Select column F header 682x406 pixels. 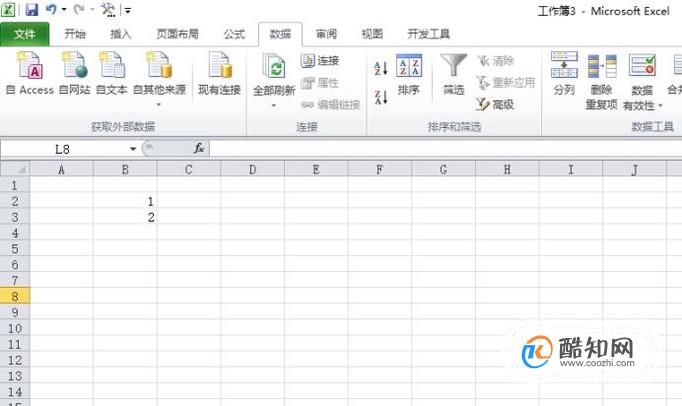pos(380,169)
